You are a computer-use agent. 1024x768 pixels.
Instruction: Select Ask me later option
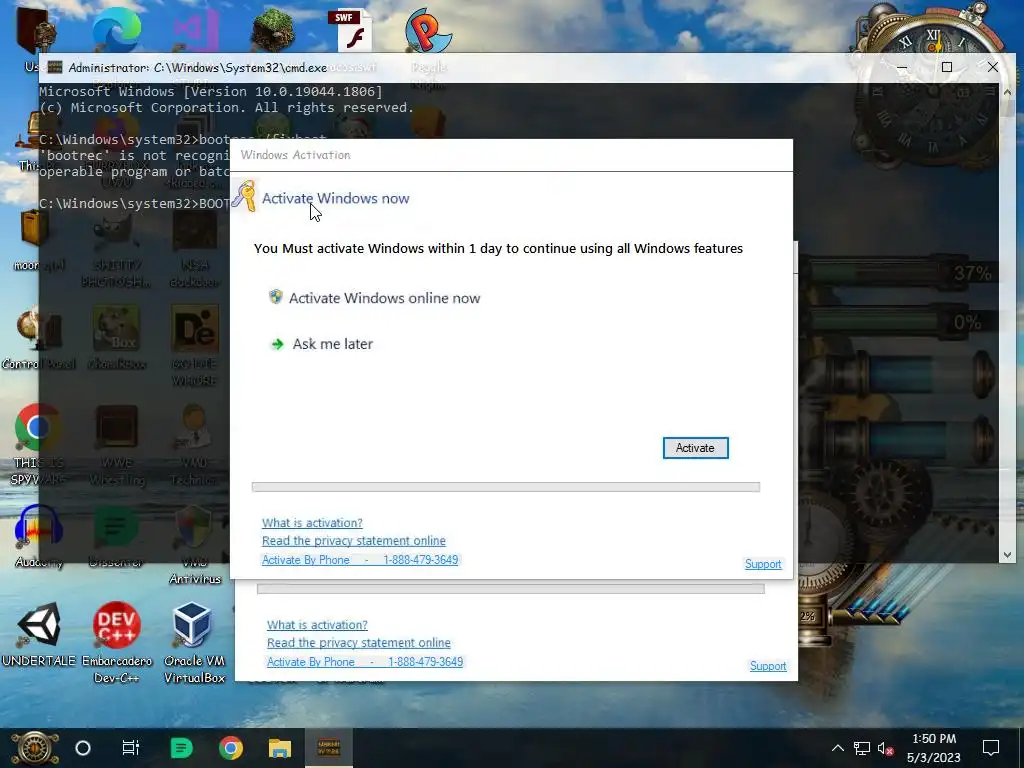(332, 344)
